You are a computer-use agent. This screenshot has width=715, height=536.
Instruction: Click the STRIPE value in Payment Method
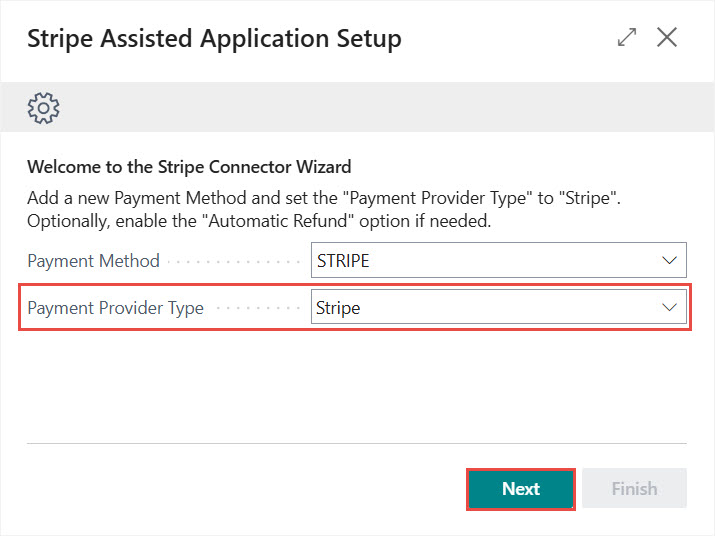coord(344,260)
